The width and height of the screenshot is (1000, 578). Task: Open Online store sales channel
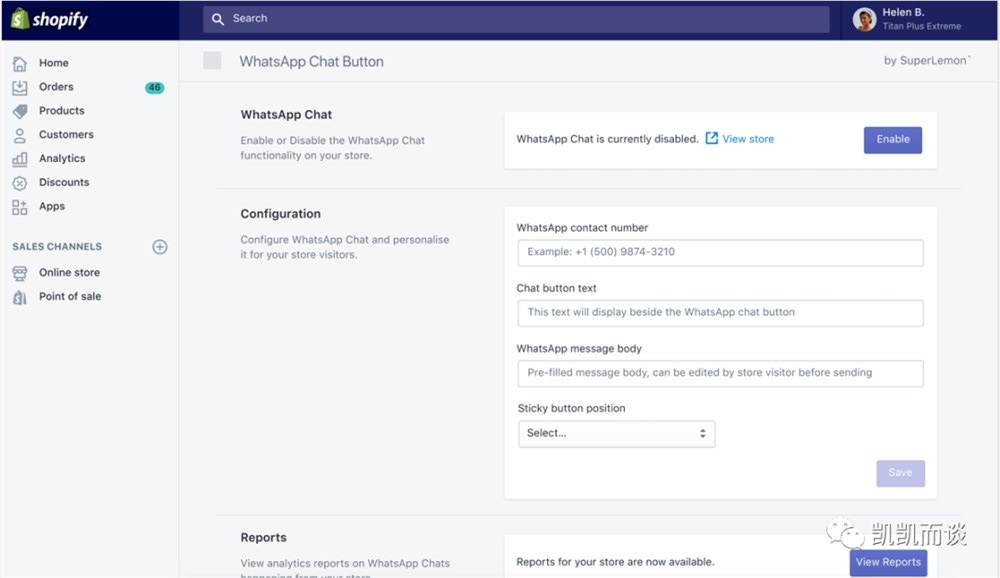point(70,272)
